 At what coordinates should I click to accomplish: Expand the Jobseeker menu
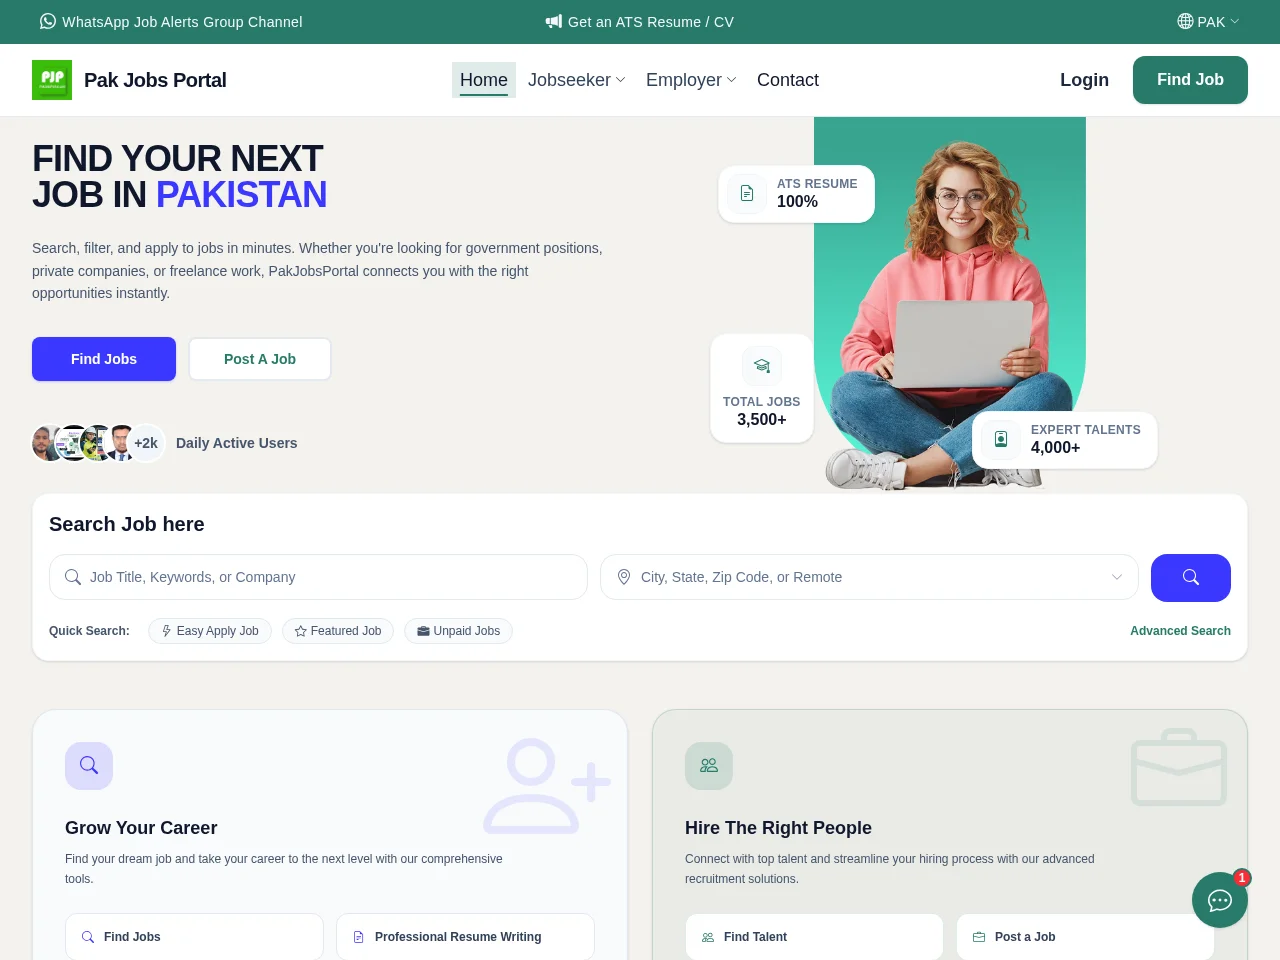coord(577,80)
